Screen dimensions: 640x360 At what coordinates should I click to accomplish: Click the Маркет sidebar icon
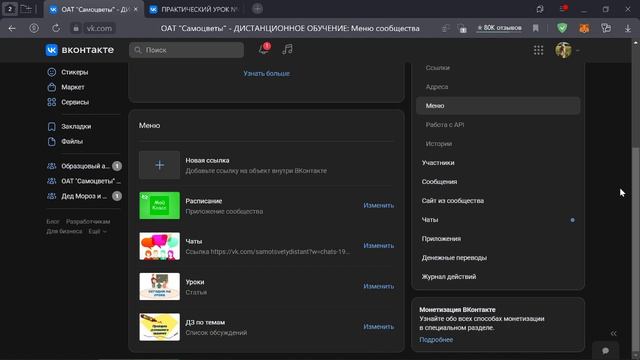tap(51, 87)
